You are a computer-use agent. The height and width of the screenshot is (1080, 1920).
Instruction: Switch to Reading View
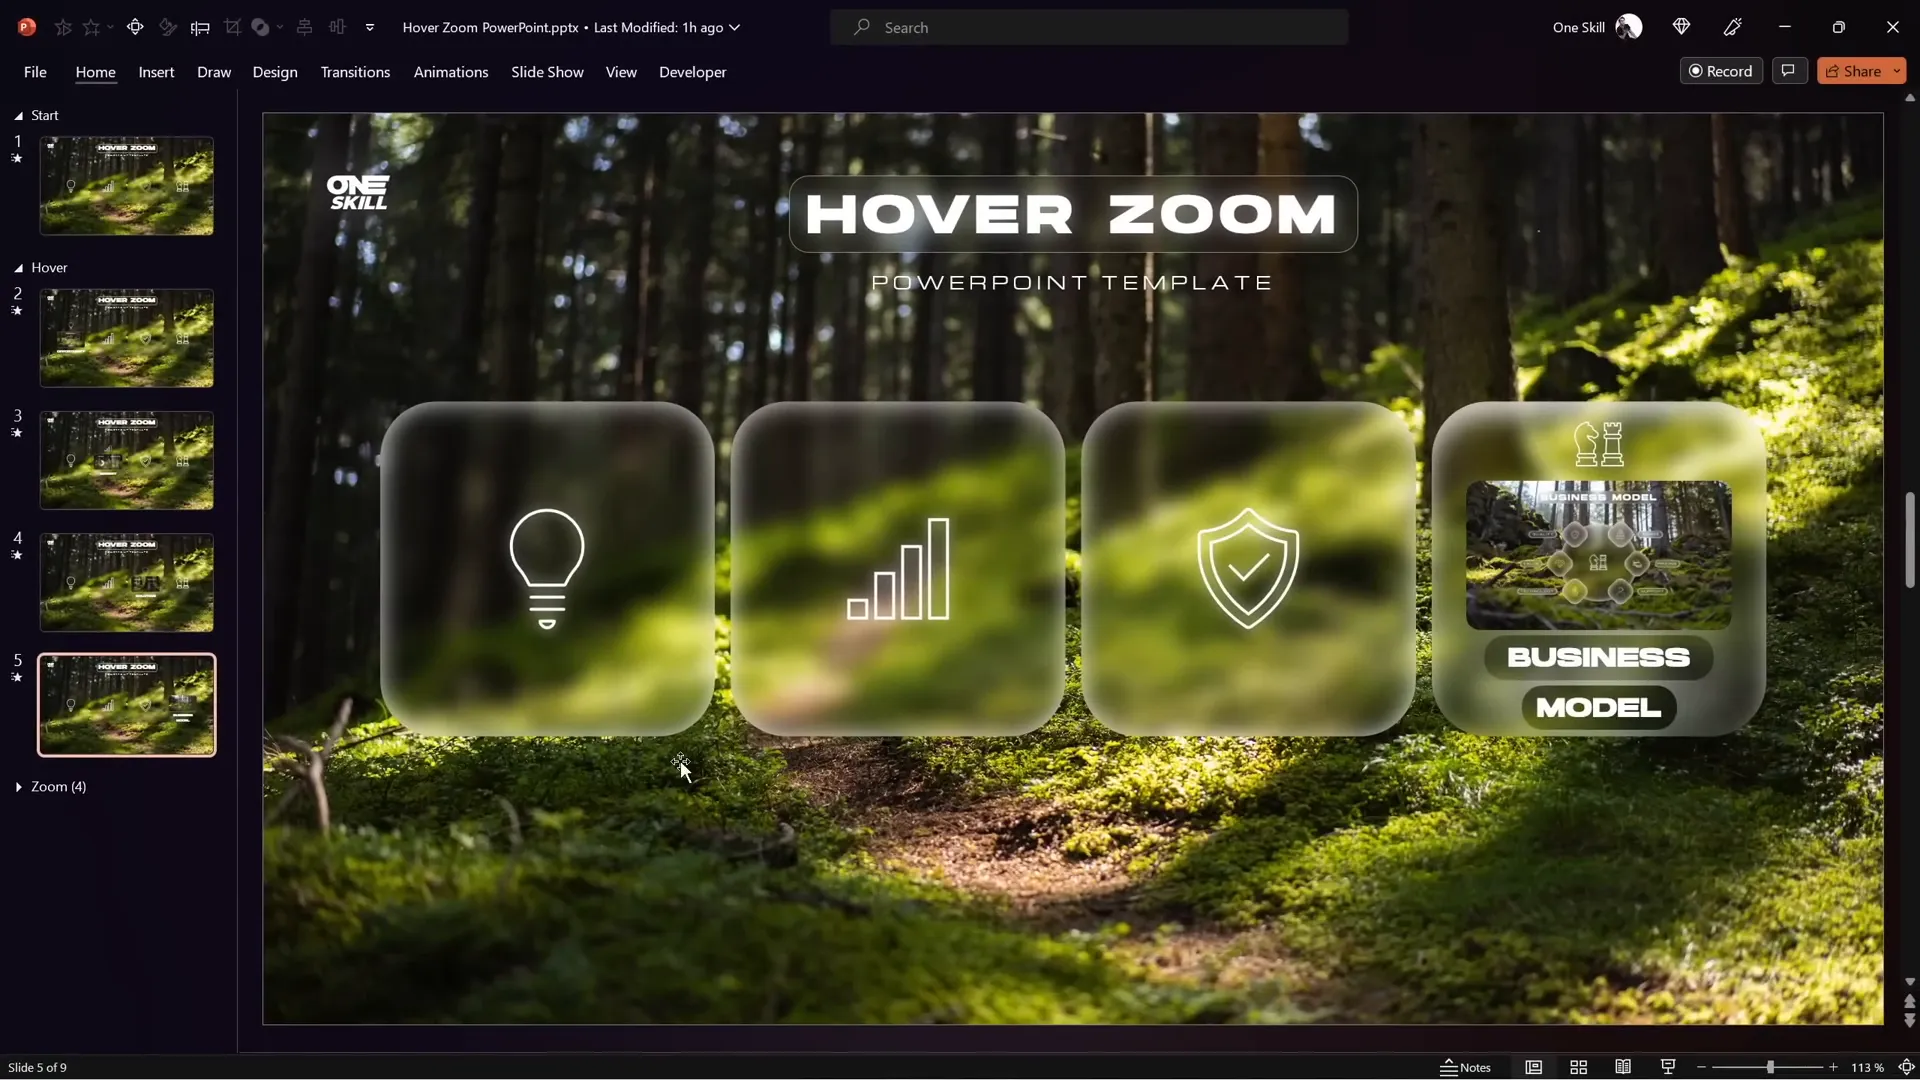point(1623,1067)
